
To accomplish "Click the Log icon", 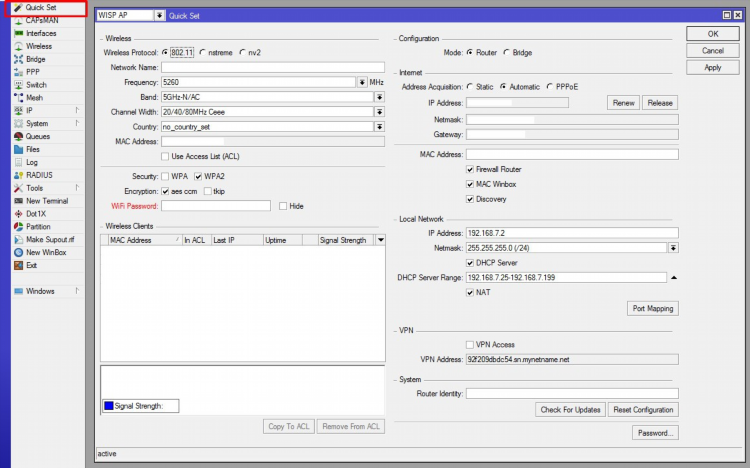I will 18,162.
